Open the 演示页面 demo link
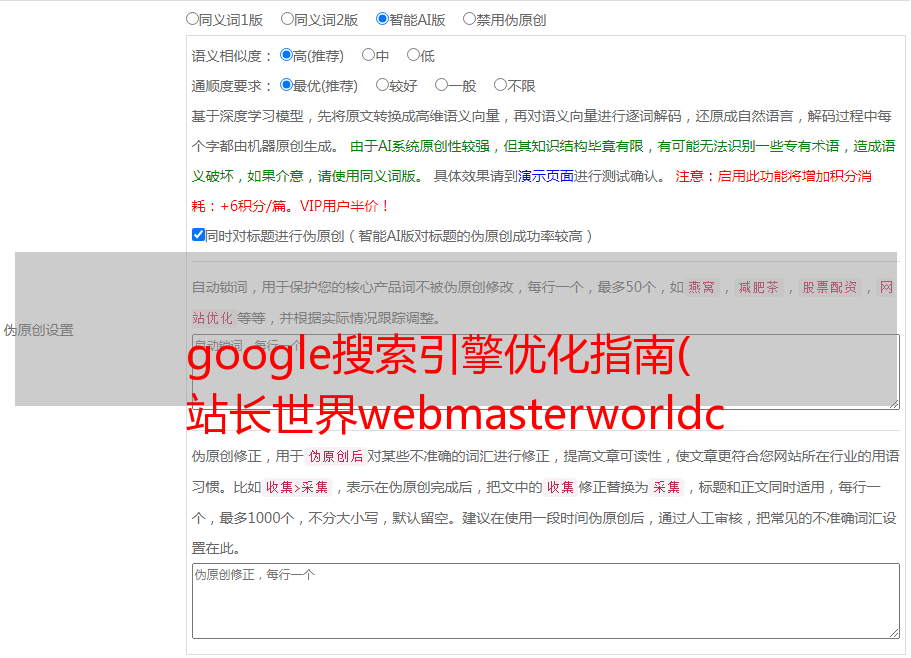Viewport: 911px width, 658px height. click(x=546, y=176)
